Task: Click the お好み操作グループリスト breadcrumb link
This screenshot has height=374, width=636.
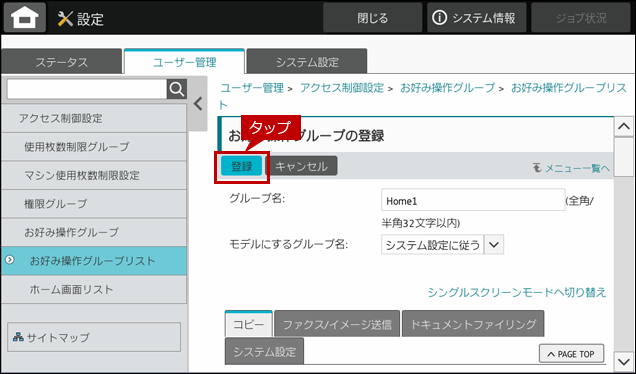Action: tap(569, 88)
